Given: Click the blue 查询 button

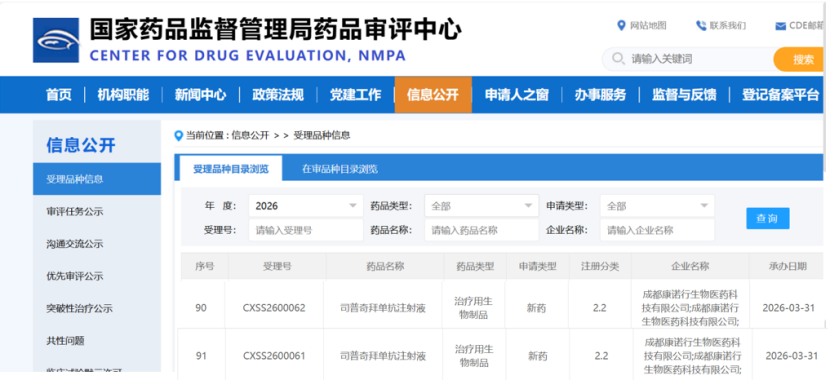Looking at the screenshot, I should click(768, 218).
